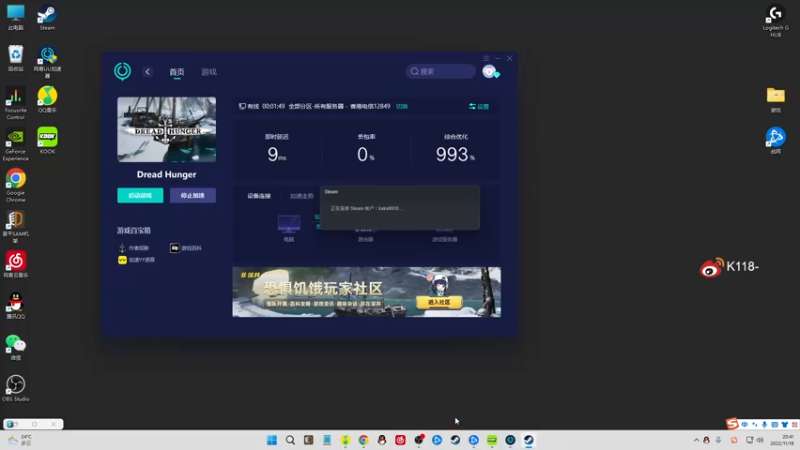Select the 设备连接 tab
The width and height of the screenshot is (800, 450).
click(259, 196)
